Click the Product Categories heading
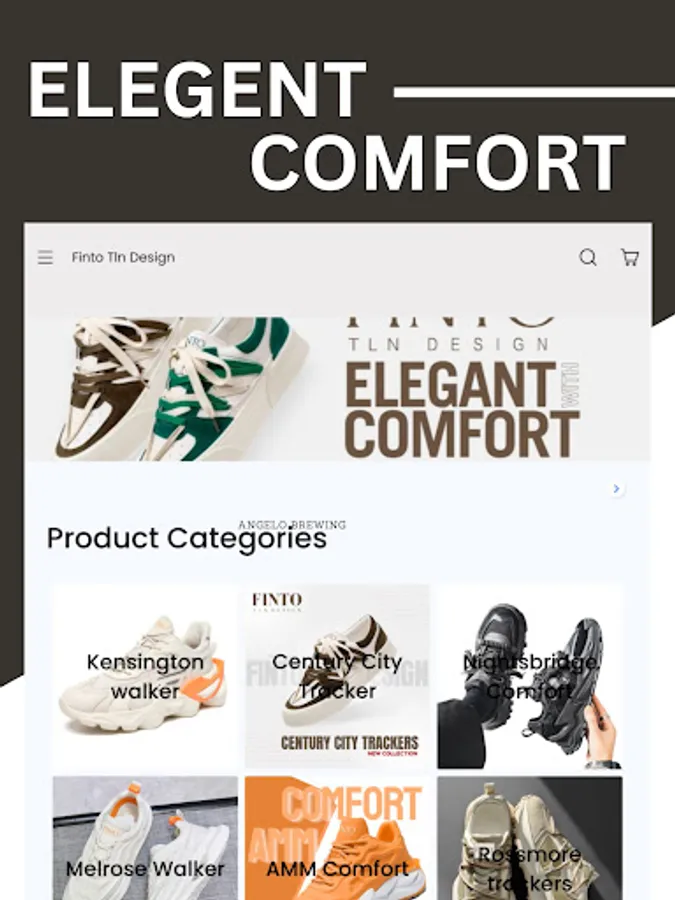This screenshot has width=675, height=900. coord(187,538)
